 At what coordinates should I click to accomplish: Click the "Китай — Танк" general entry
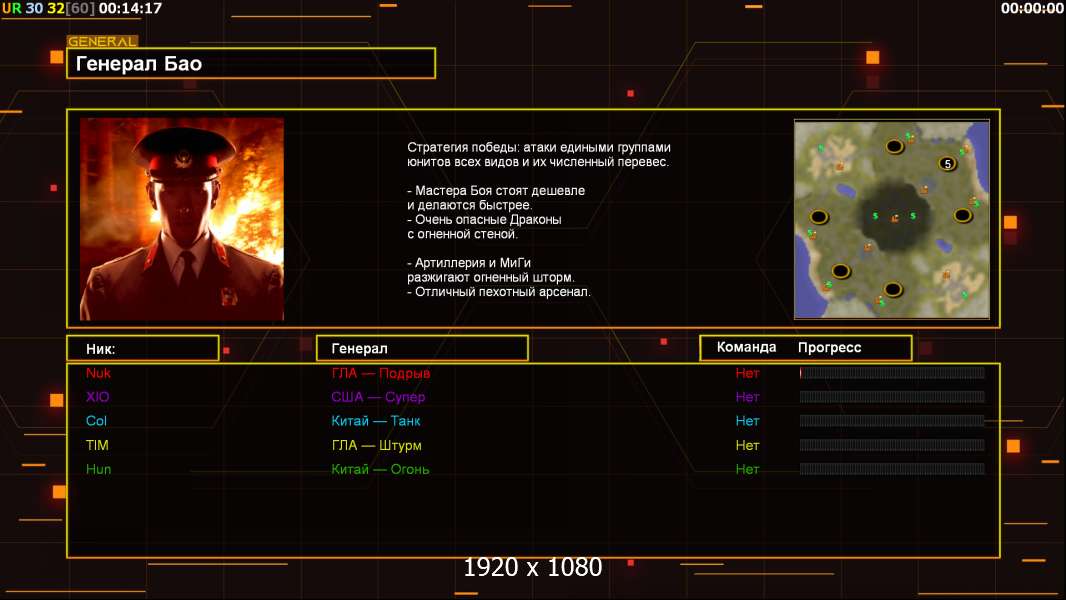click(375, 421)
